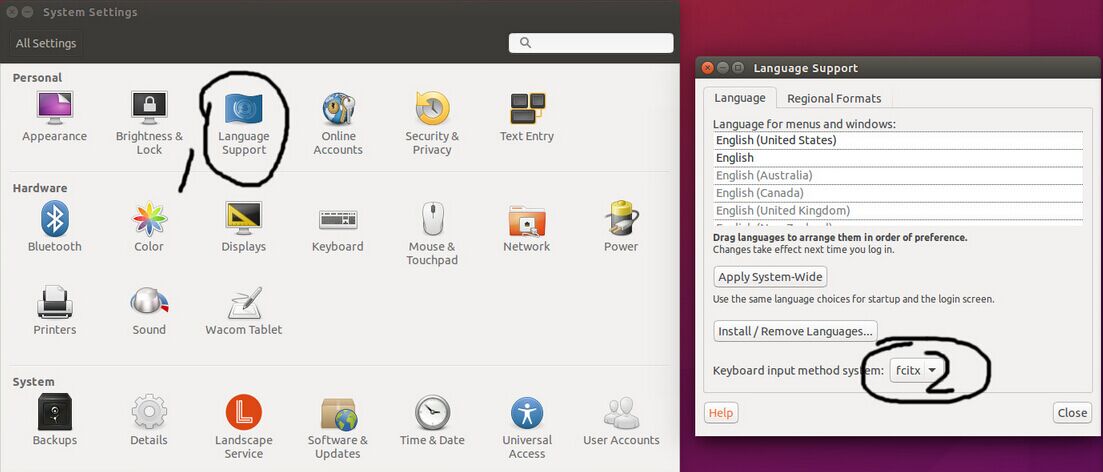Viewport: 1103px width, 472px height.
Task: Select English (Australia) in the list
Action: click(898, 175)
